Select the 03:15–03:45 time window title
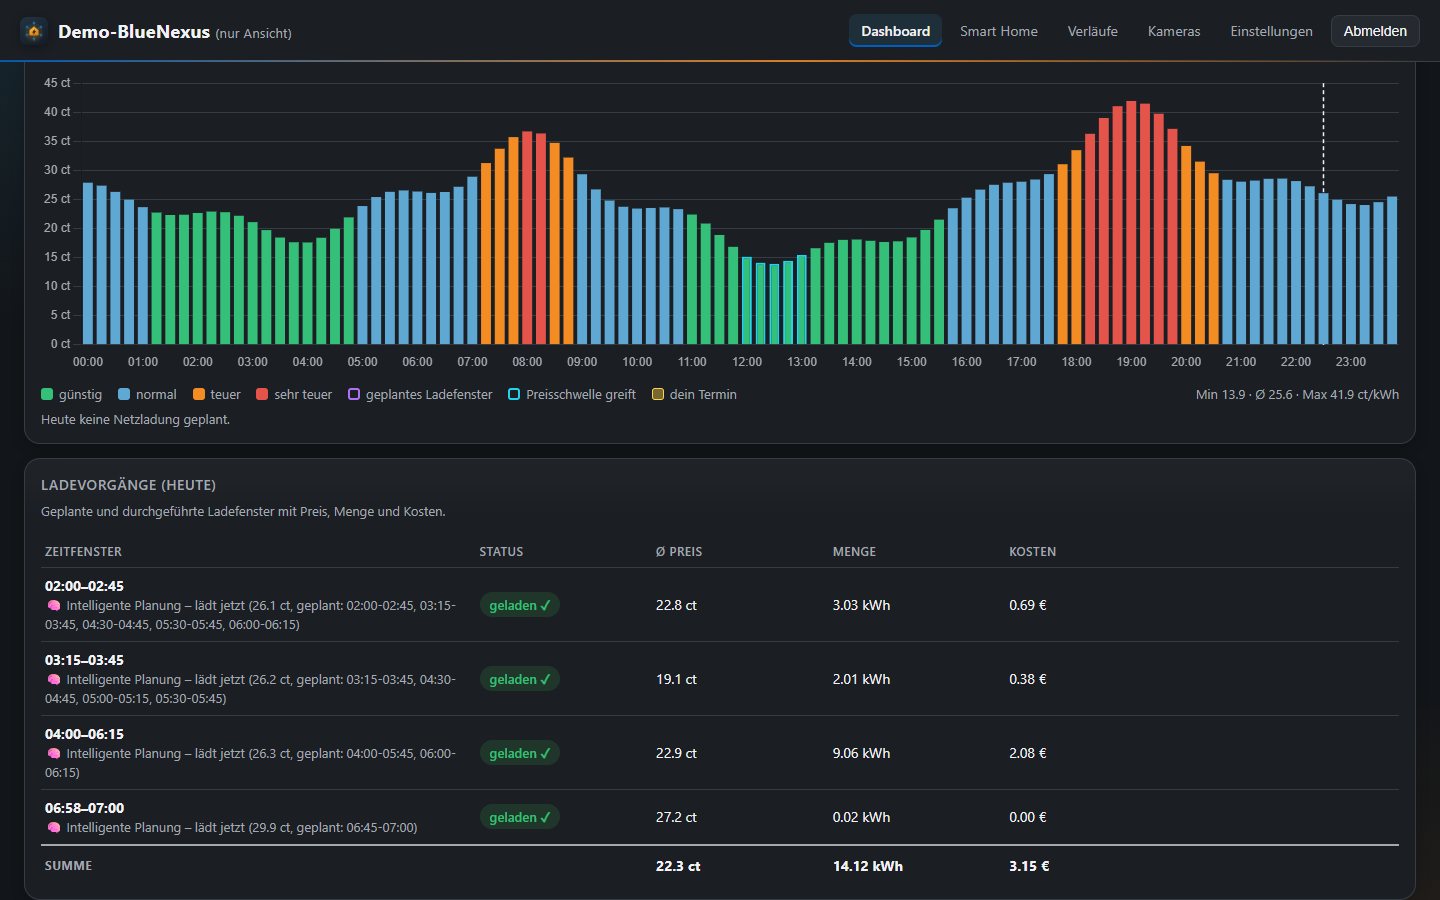The width and height of the screenshot is (1440, 900). point(84,660)
